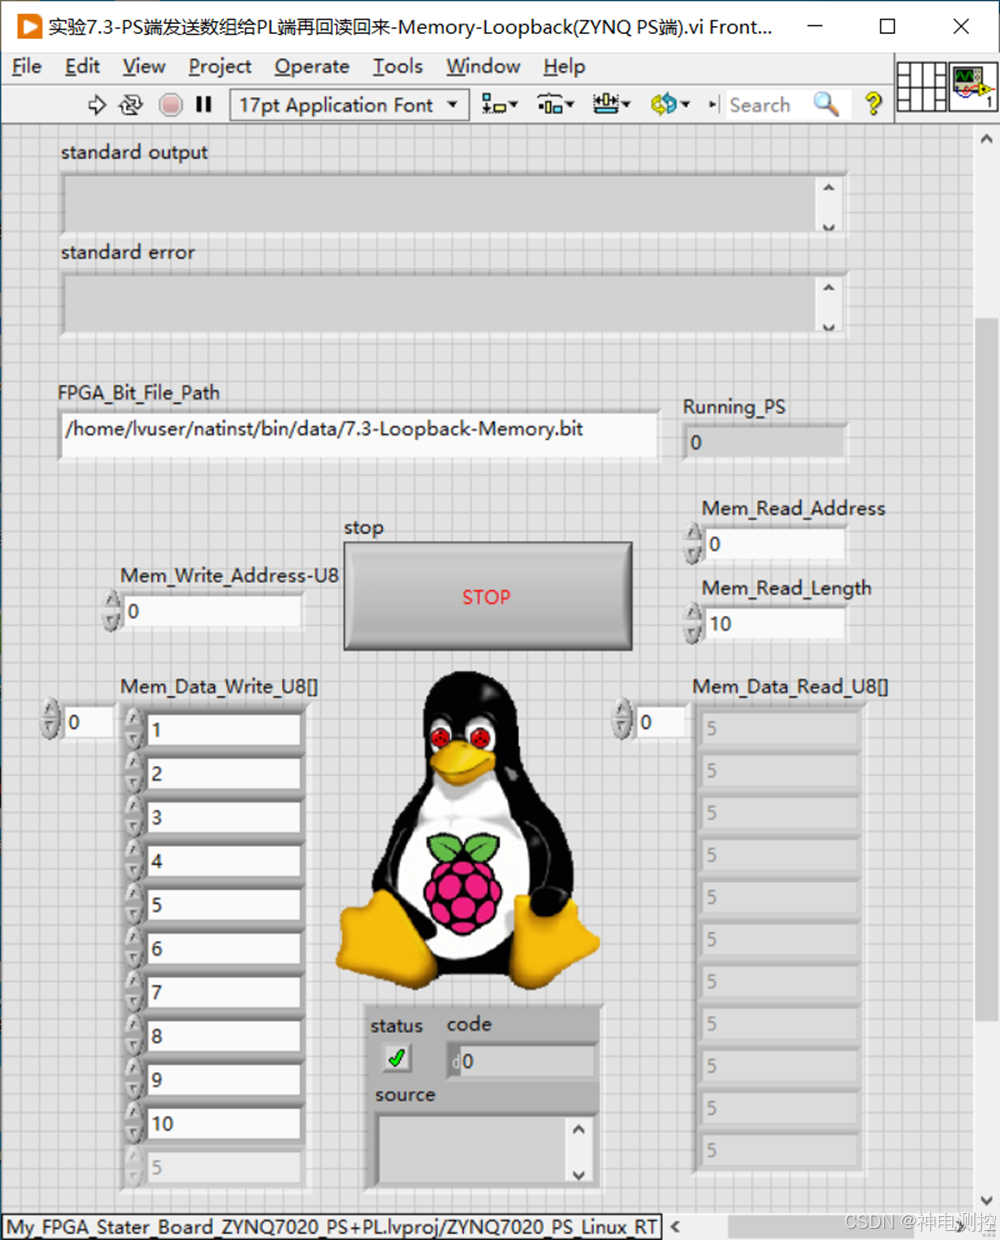
Task: Click Mem_Write_Address-U8 increment stepper
Action: [x=112, y=602]
